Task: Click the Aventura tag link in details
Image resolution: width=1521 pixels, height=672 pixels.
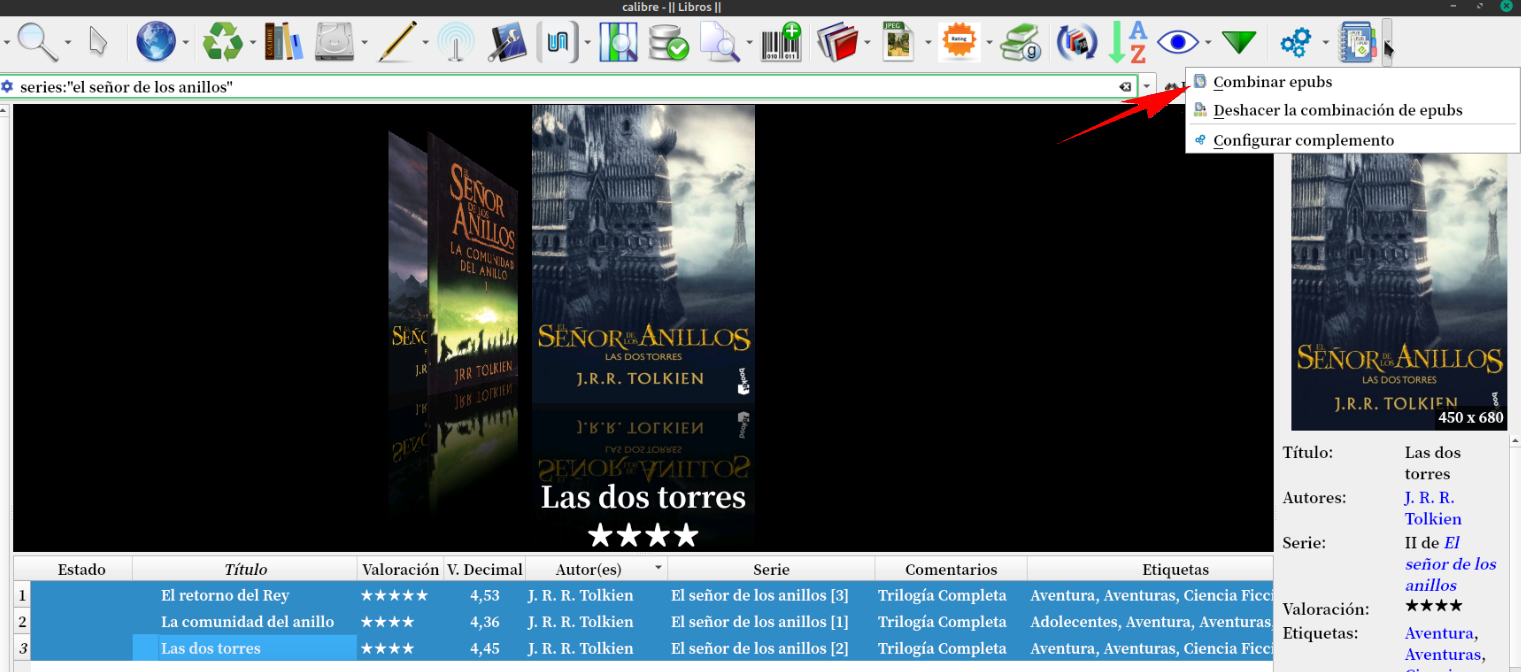Action: point(1438,633)
